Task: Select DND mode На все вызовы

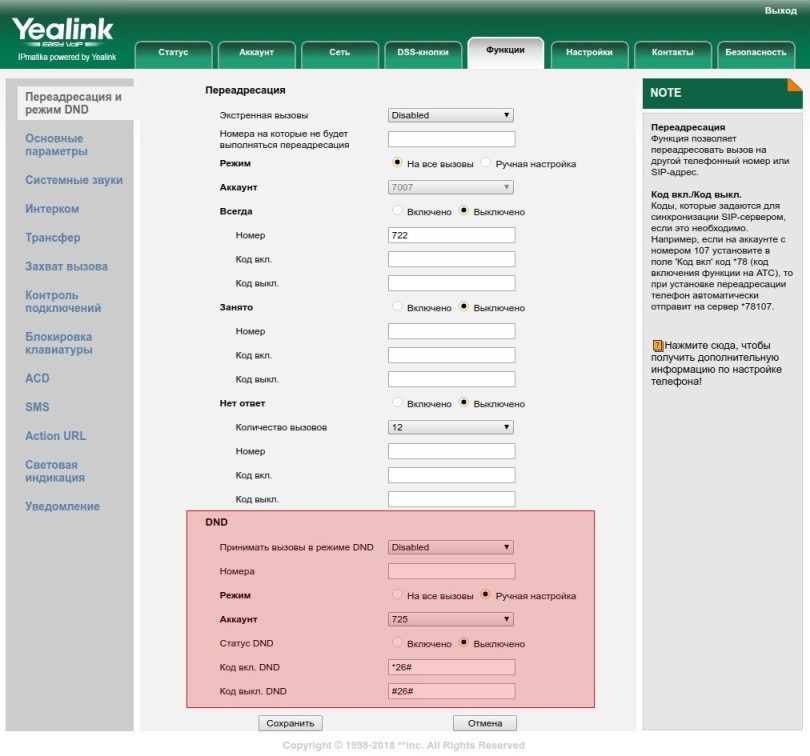Action: [x=397, y=594]
